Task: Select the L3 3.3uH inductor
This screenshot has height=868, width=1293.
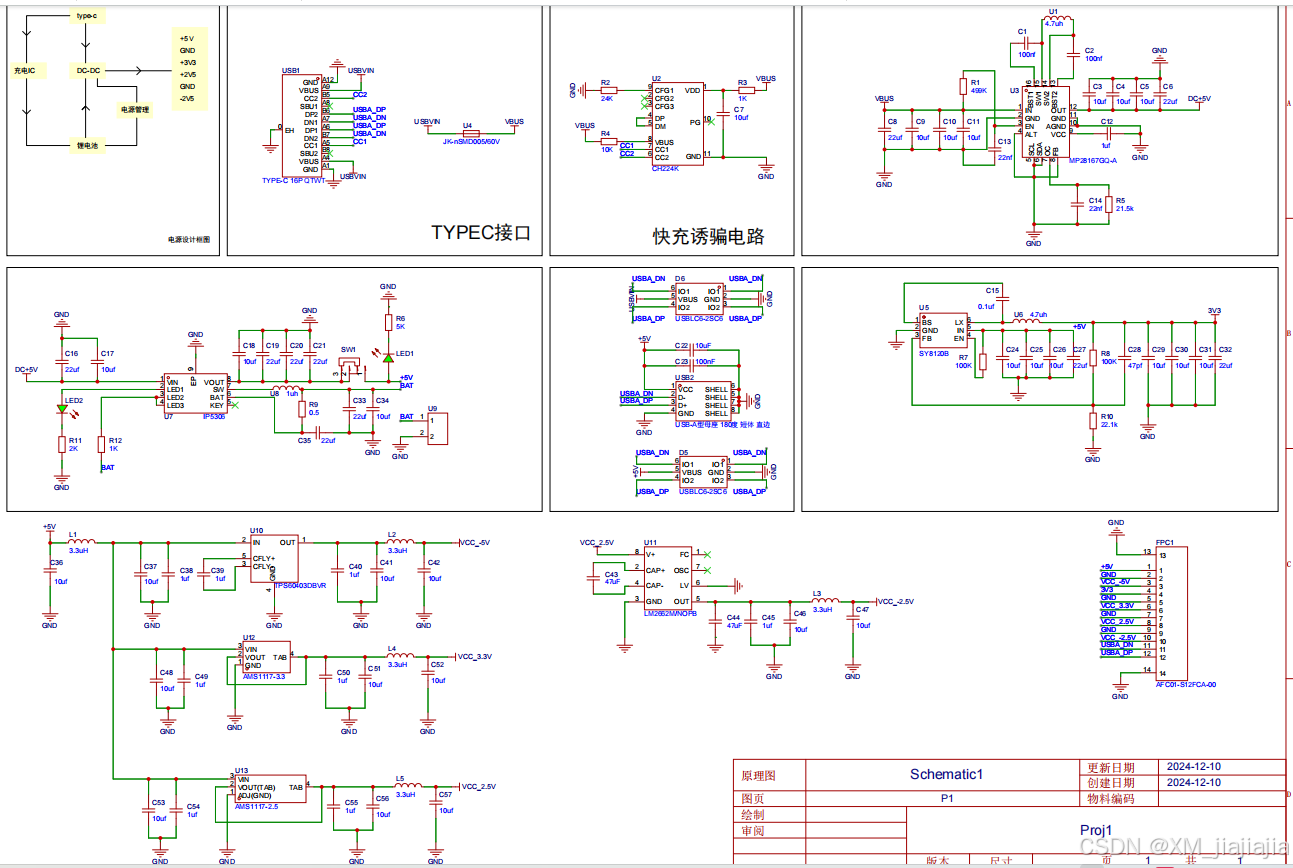Action: point(824,601)
